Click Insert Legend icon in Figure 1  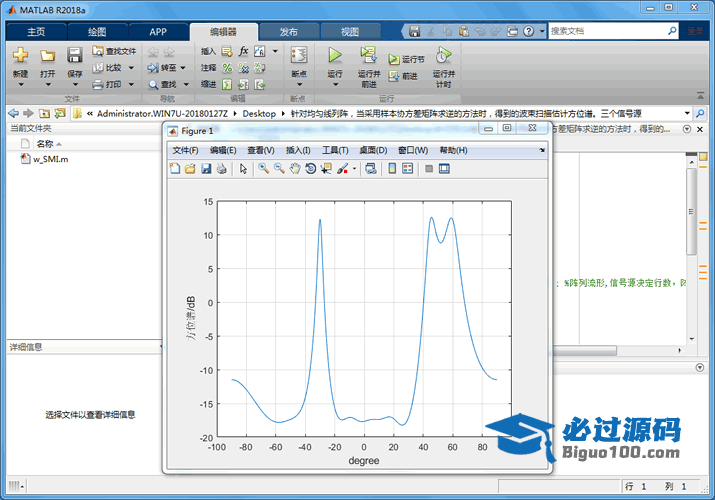click(408, 169)
